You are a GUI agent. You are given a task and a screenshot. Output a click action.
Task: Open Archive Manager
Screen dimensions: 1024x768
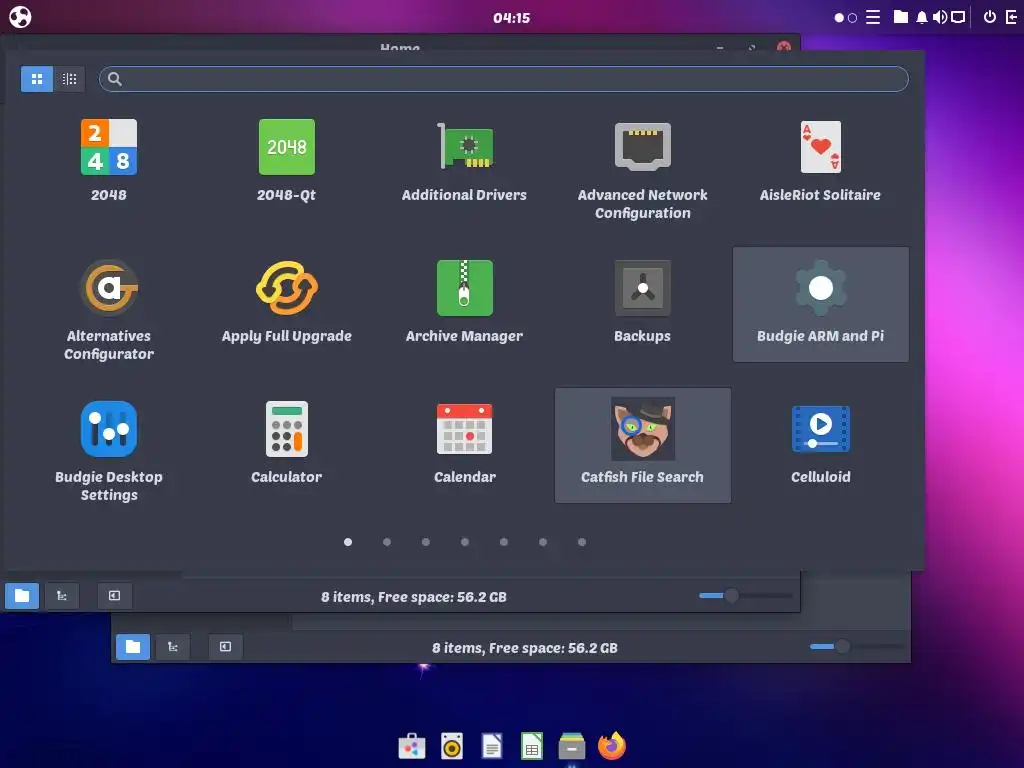pyautogui.click(x=464, y=302)
